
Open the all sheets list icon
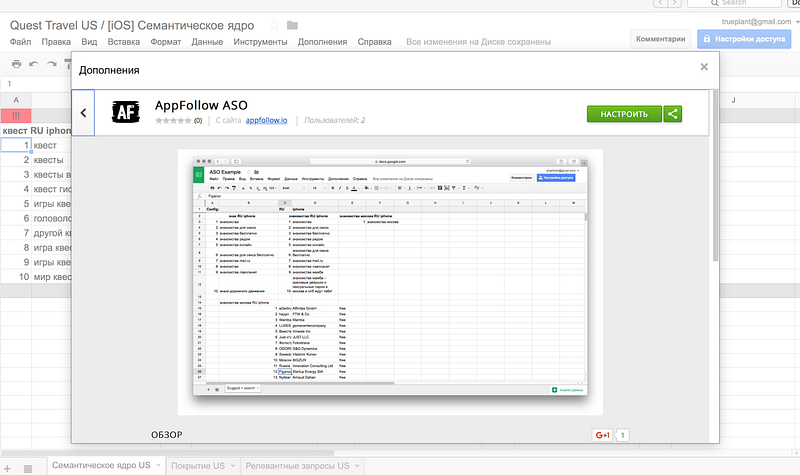point(28,468)
